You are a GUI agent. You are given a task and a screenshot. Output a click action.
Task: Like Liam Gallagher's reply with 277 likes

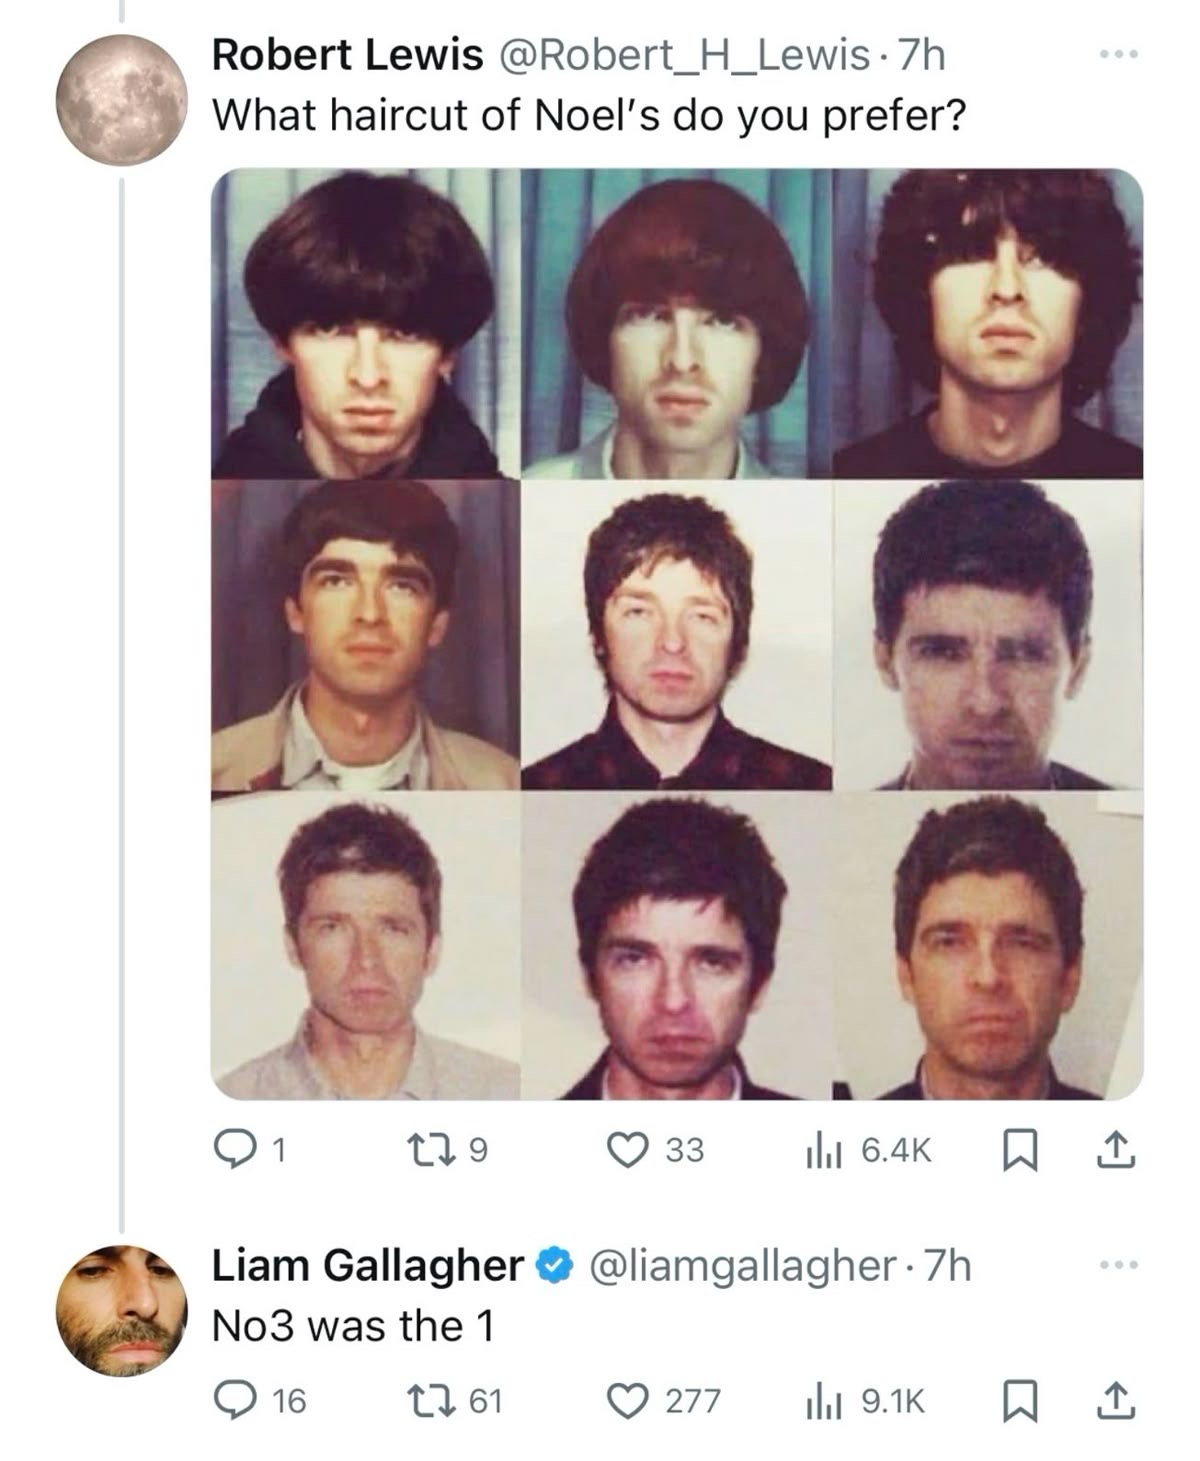[664, 1401]
